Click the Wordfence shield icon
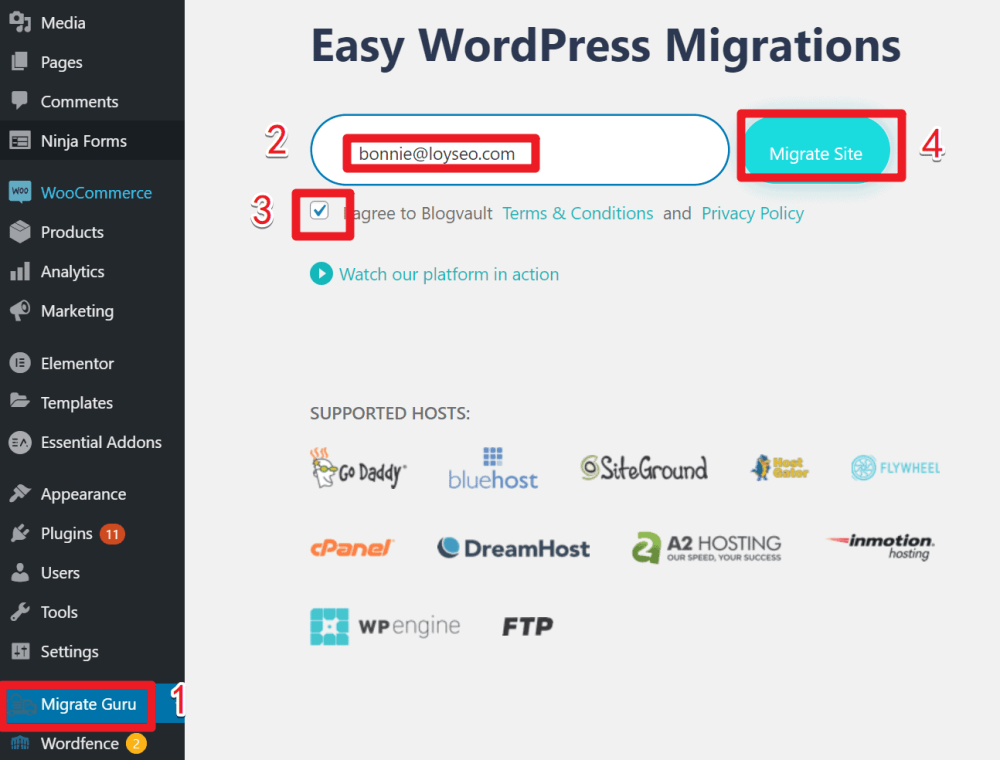 pyautogui.click(x=20, y=743)
